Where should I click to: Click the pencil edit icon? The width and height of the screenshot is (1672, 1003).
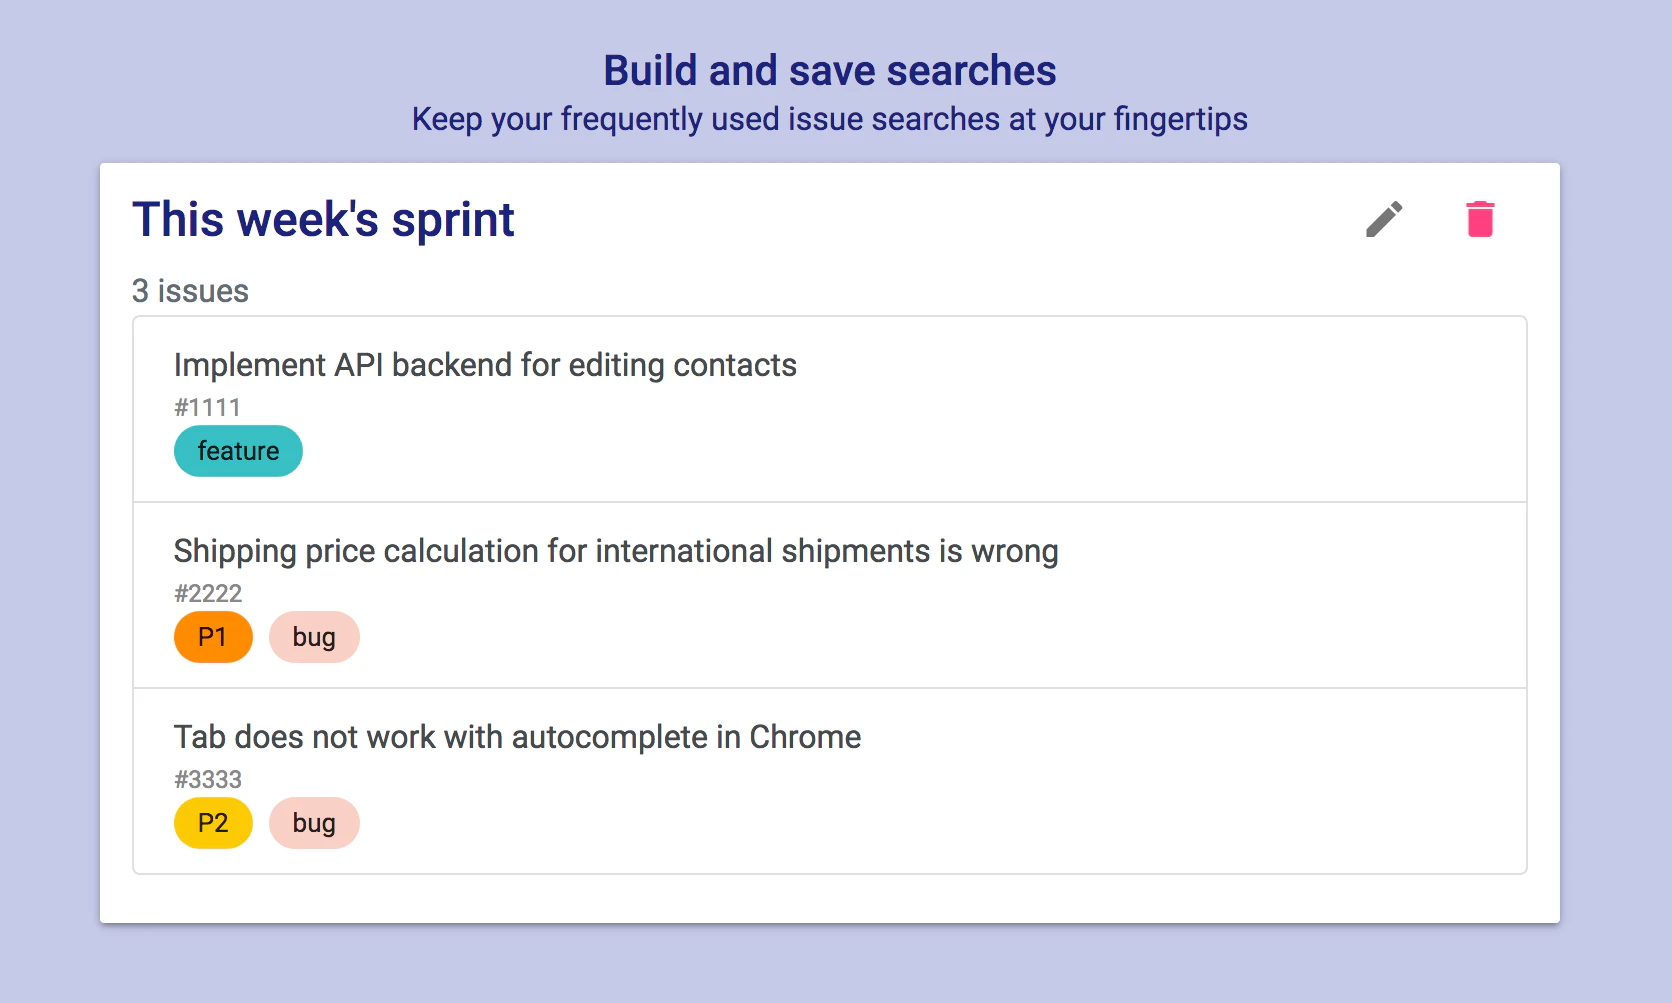(1384, 219)
